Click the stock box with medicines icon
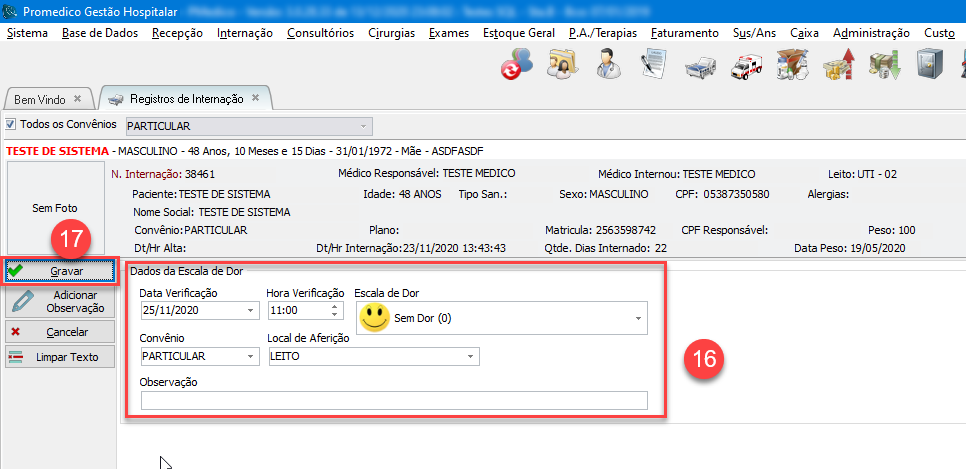Screen dimensions: 966x469 click(792, 66)
